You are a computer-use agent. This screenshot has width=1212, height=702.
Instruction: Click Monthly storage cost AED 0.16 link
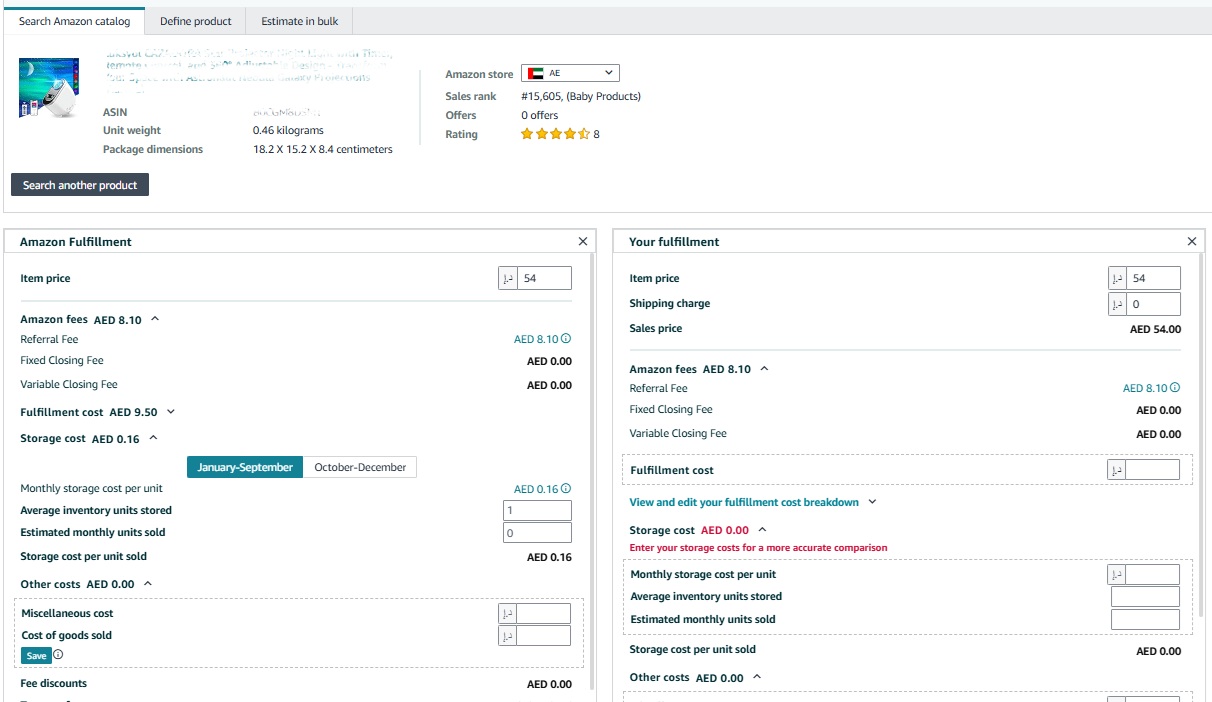(536, 489)
